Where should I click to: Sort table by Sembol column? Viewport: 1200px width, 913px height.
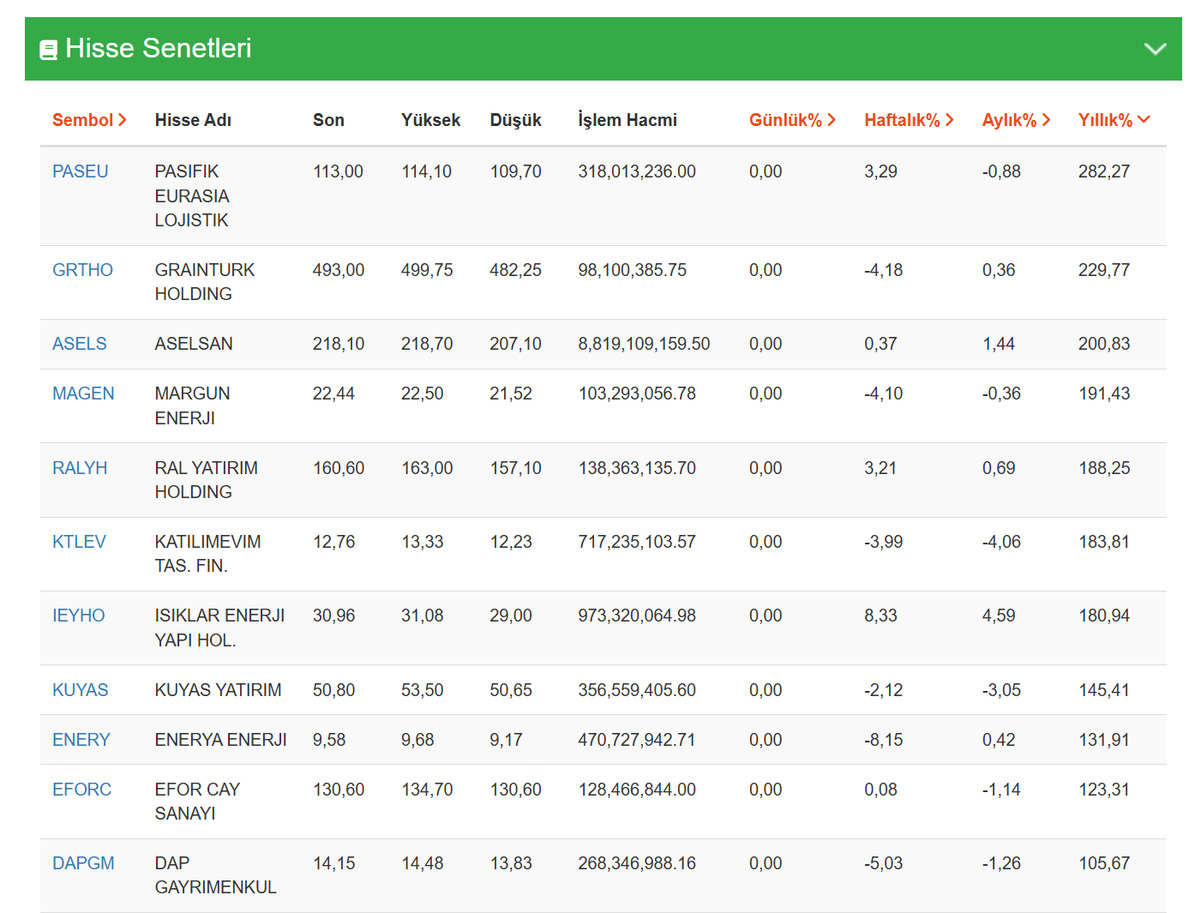click(x=89, y=120)
